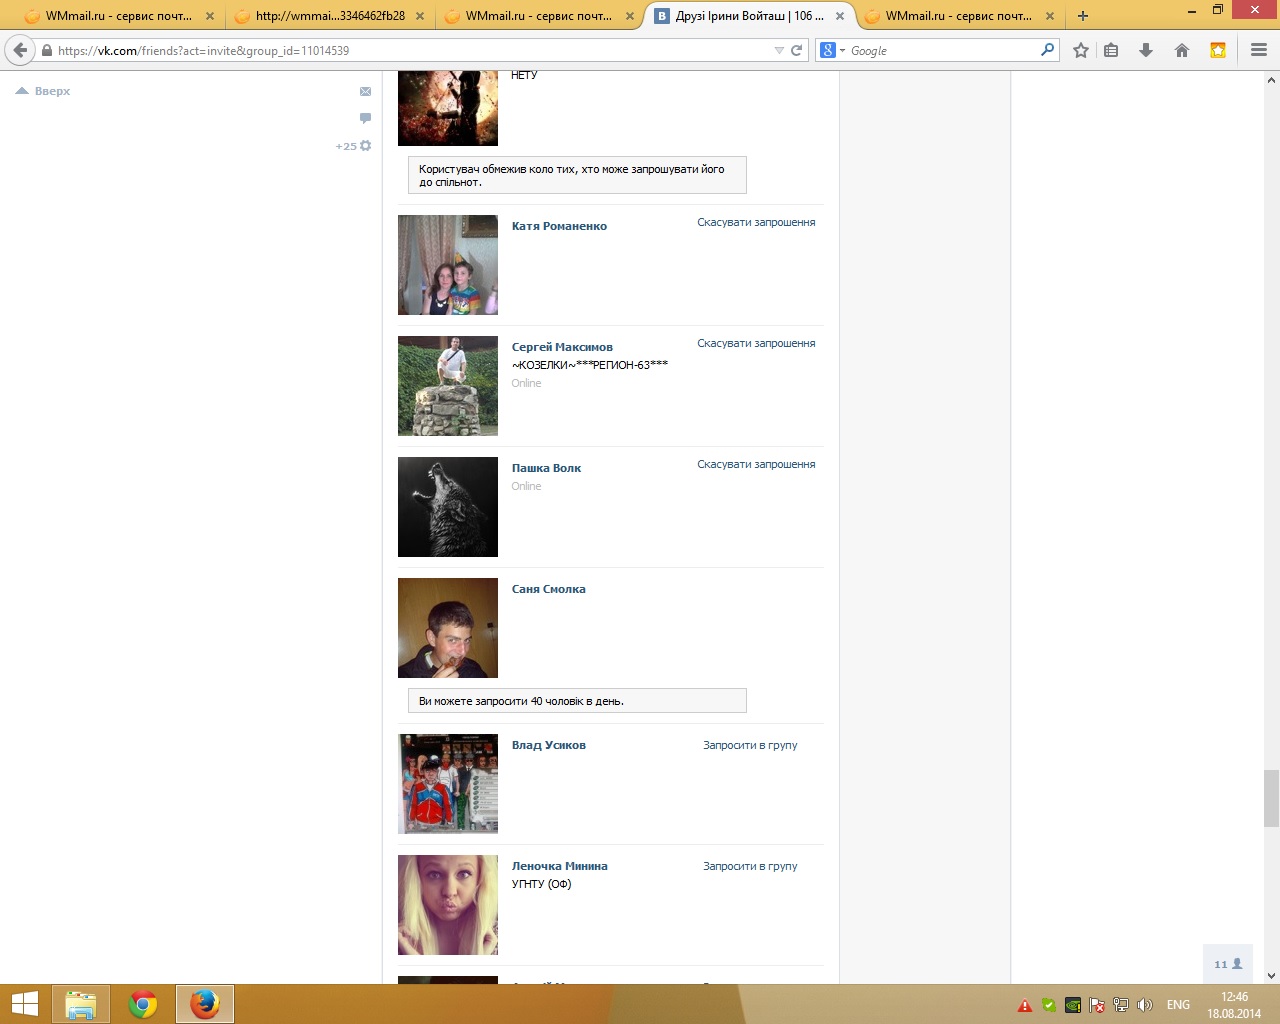Submit search with the magnifier icon

tap(1047, 49)
